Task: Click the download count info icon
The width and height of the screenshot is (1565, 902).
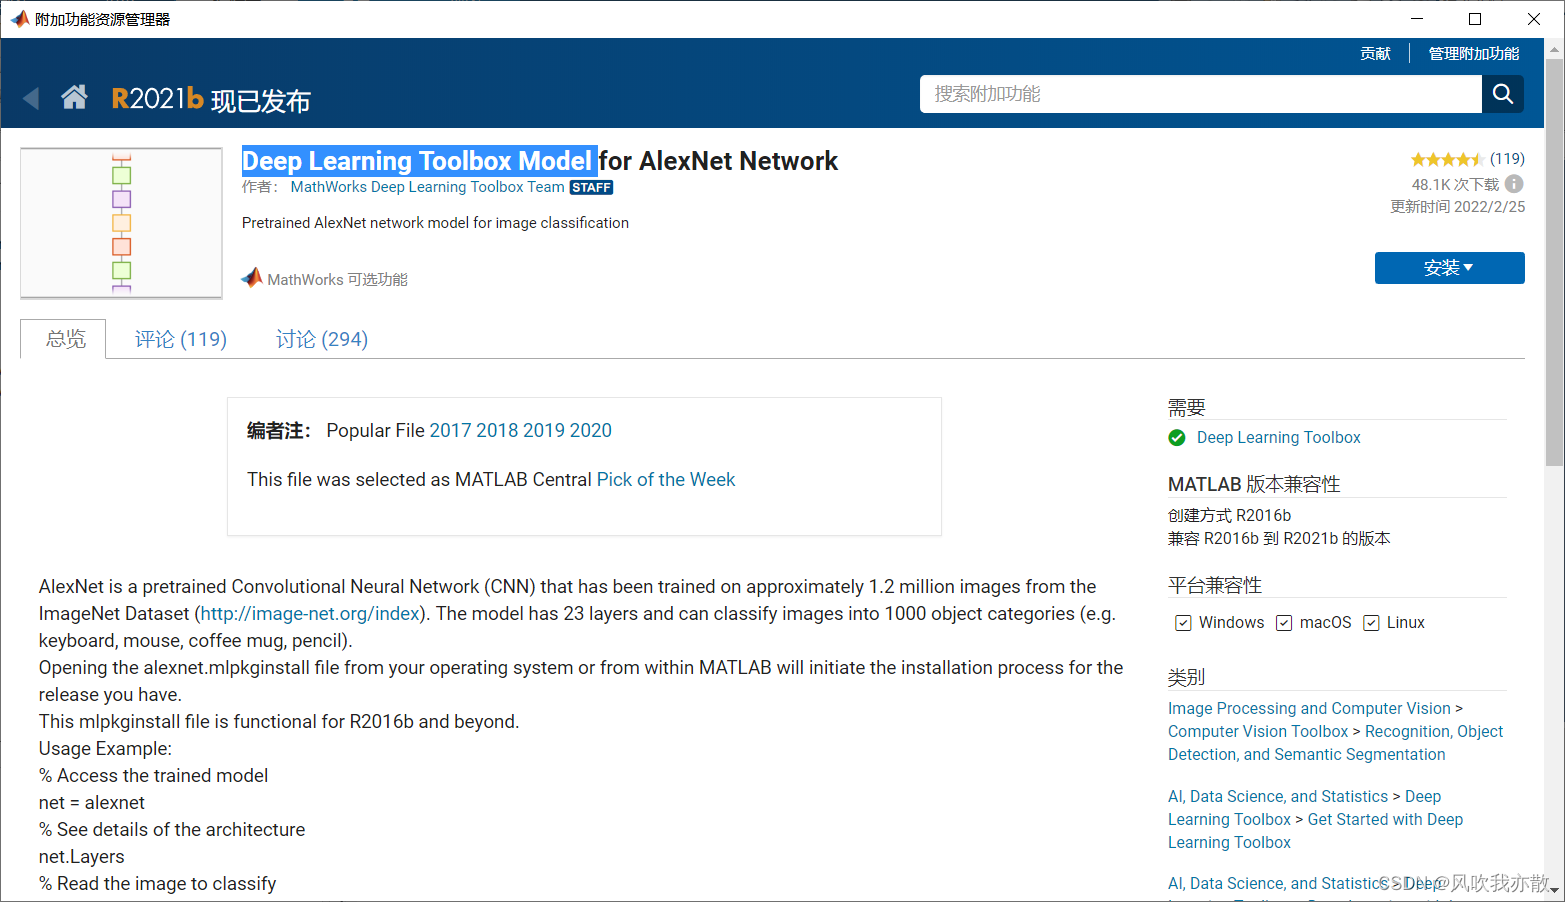Action: click(x=1514, y=184)
